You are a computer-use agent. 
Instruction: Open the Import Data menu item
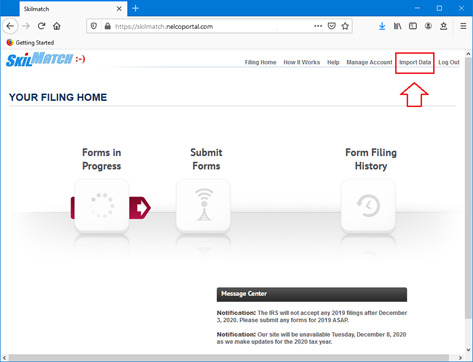[415, 62]
